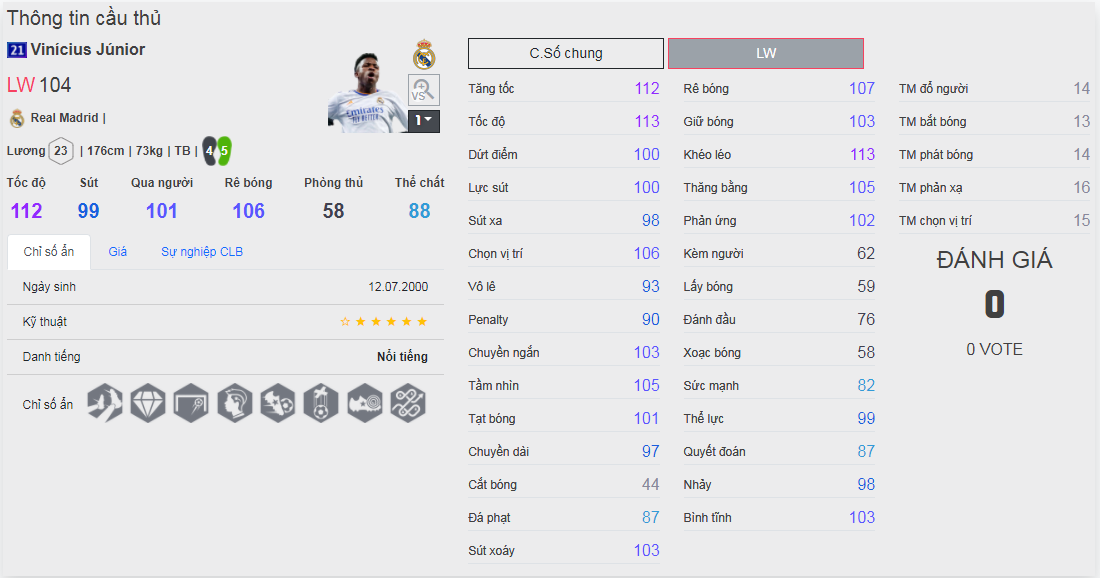This screenshot has height=578, width=1100.
Task: Select the LW position stats tab
Action: [766, 53]
